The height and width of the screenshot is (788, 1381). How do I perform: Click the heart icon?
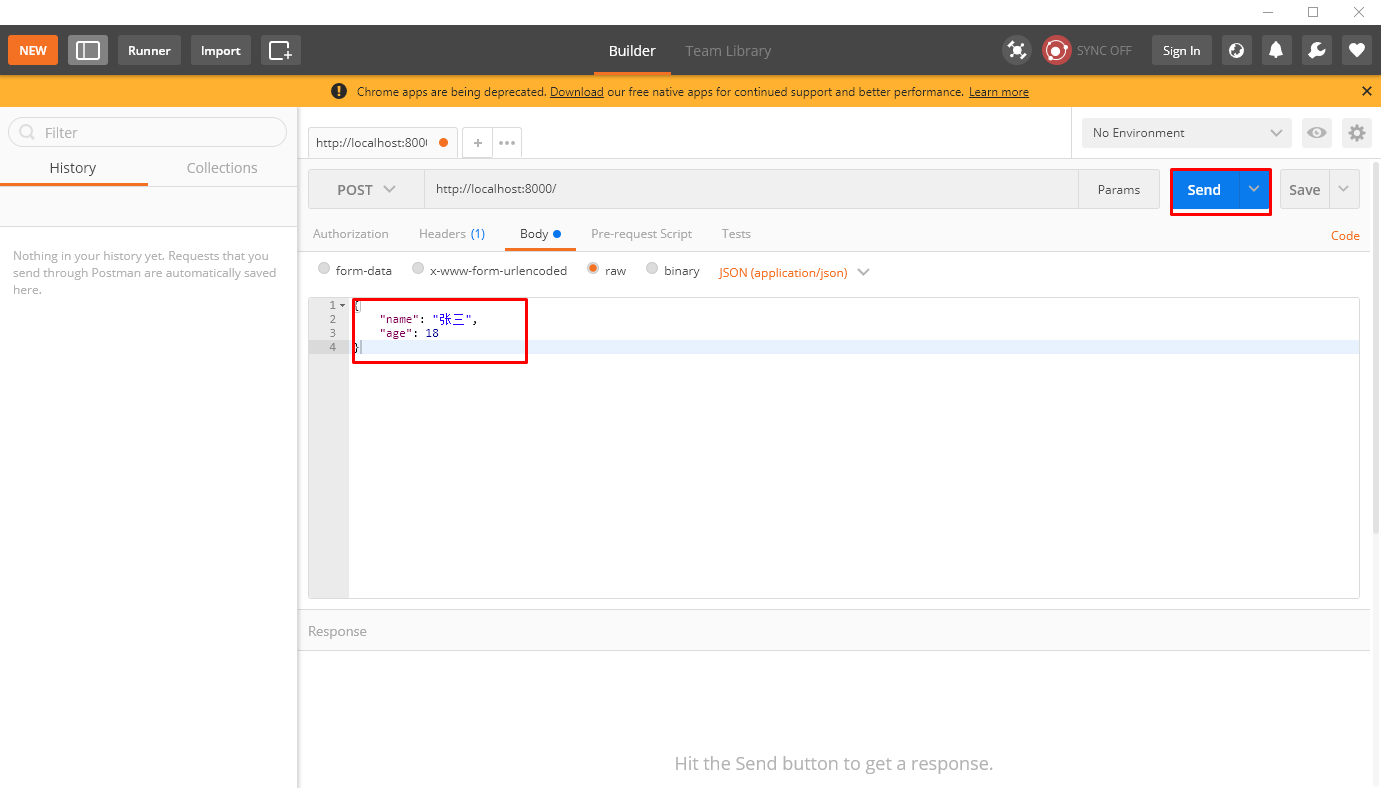click(1356, 50)
